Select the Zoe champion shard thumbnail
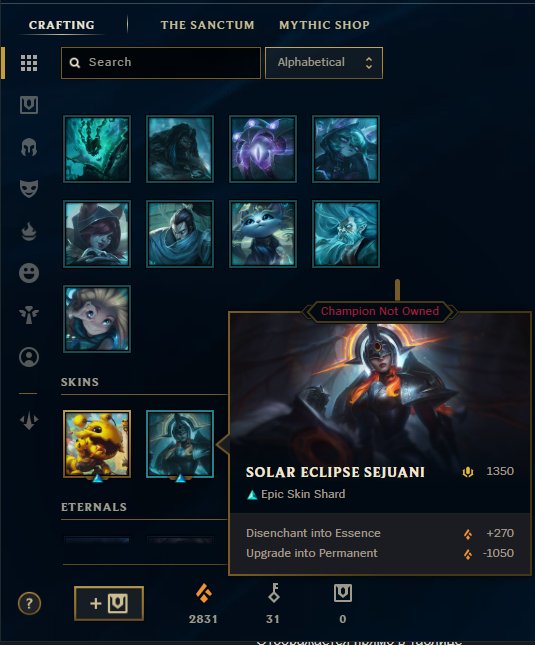535x645 pixels. [97, 319]
